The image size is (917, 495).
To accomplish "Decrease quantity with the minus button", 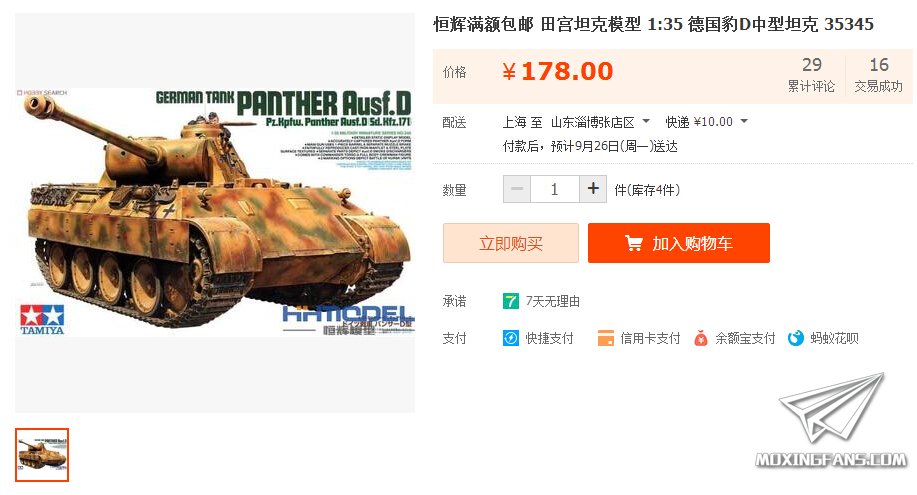I will 517,189.
